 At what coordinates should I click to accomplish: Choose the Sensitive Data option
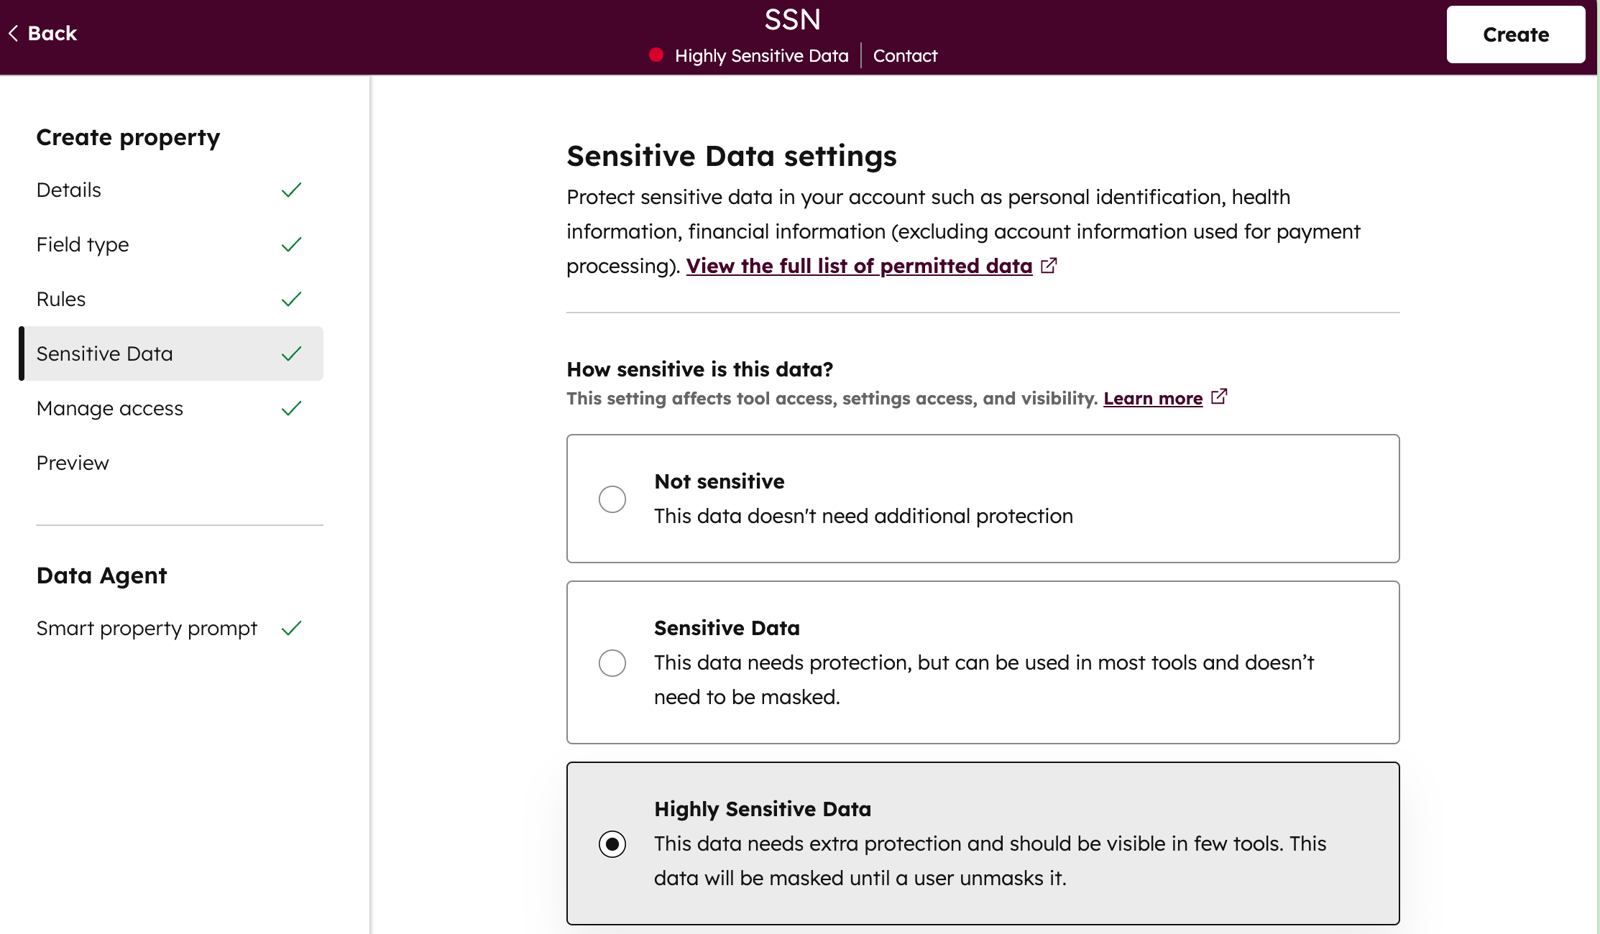pos(612,663)
